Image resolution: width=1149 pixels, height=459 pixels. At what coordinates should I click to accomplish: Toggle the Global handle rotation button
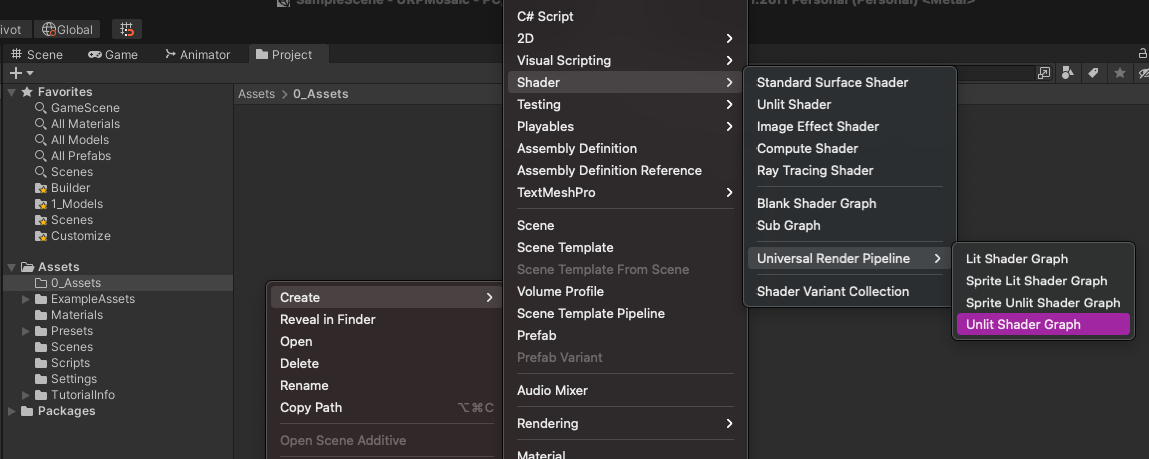(67, 29)
